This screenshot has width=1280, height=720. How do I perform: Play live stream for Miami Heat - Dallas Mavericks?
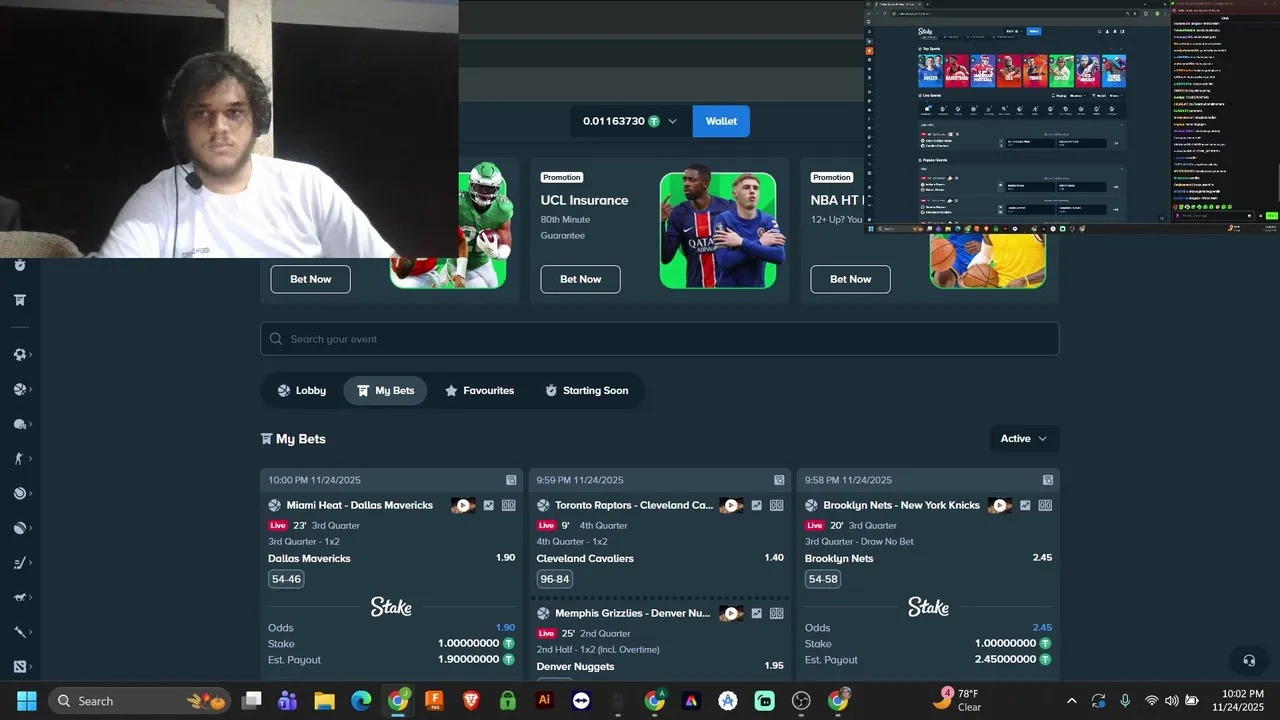coord(463,506)
